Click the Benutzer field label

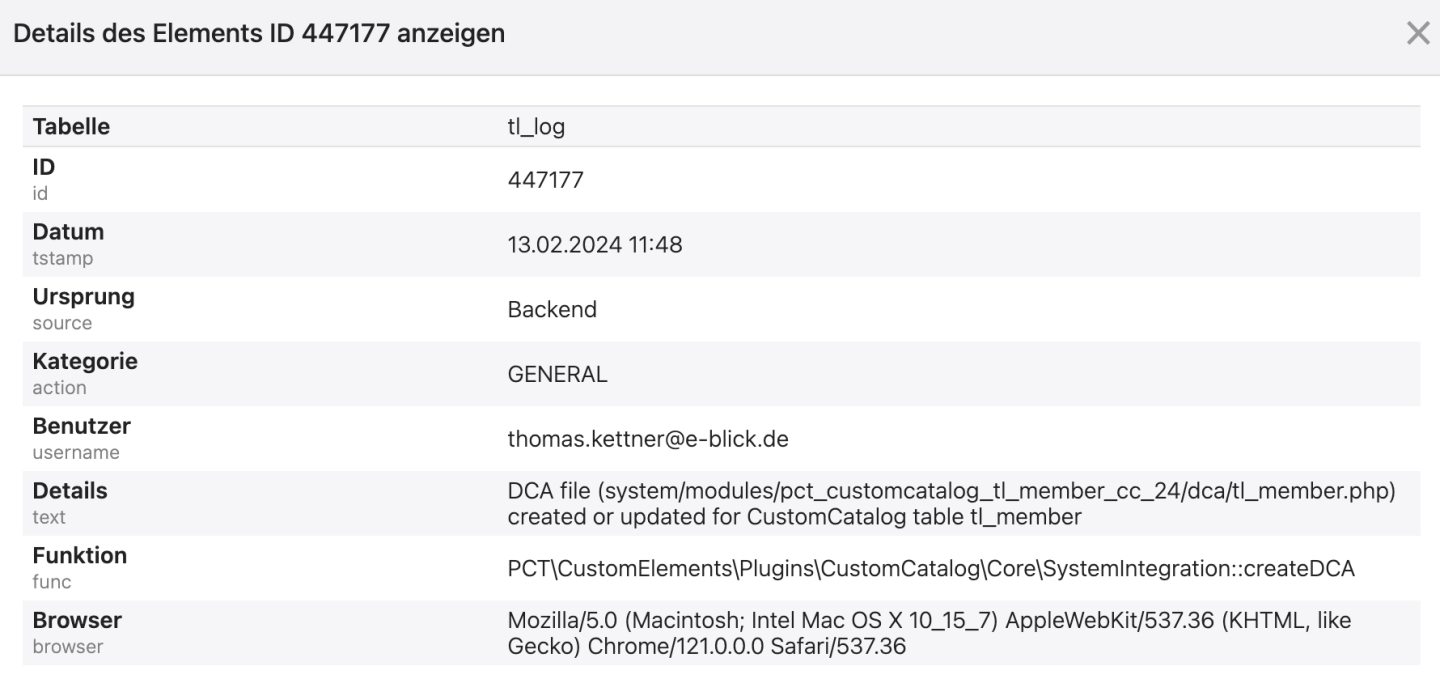coord(81,427)
